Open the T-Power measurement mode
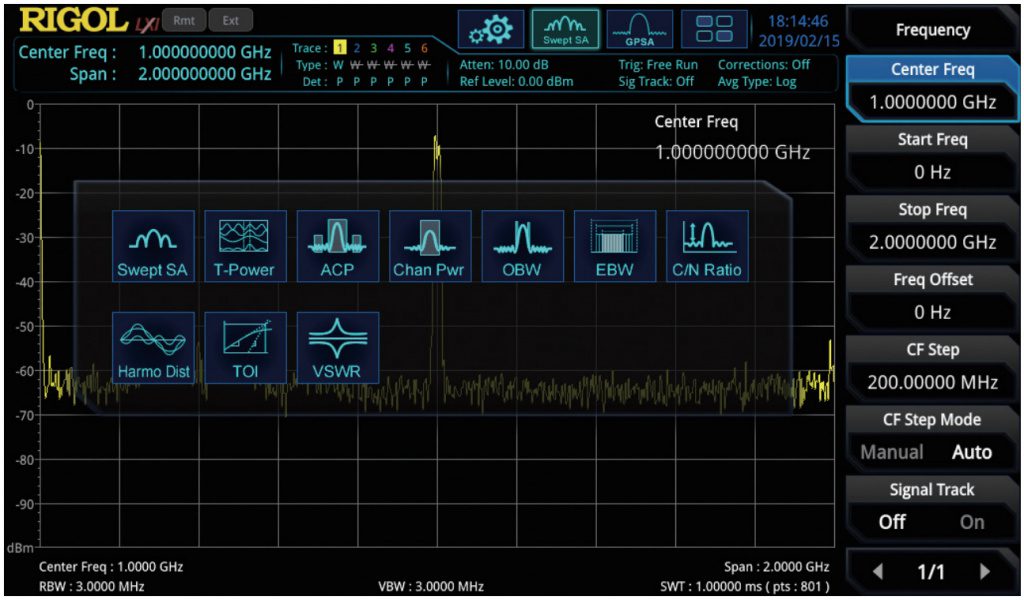The width and height of the screenshot is (1024, 600). tap(245, 246)
